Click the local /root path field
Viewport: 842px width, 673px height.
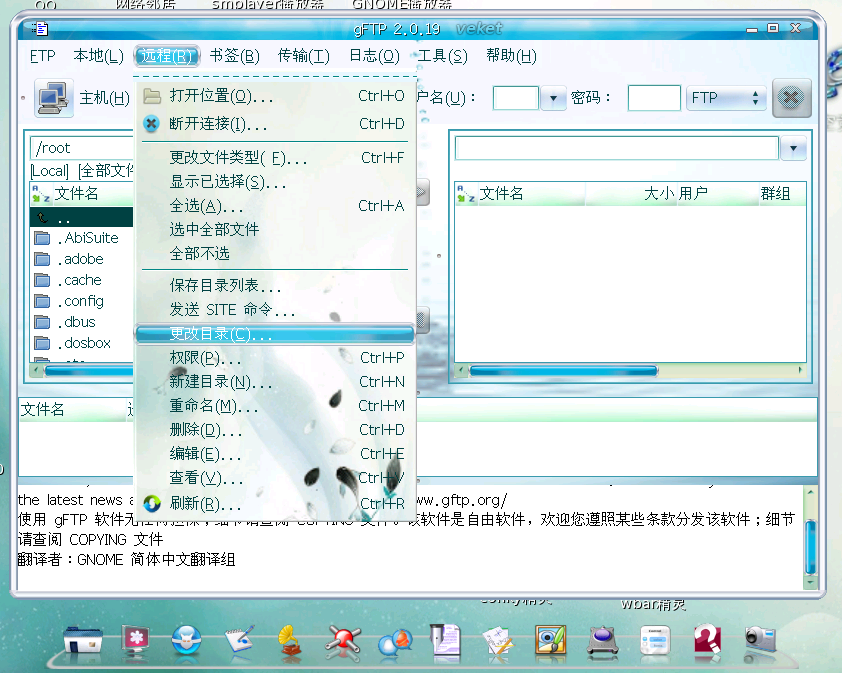pyautogui.click(x=82, y=148)
